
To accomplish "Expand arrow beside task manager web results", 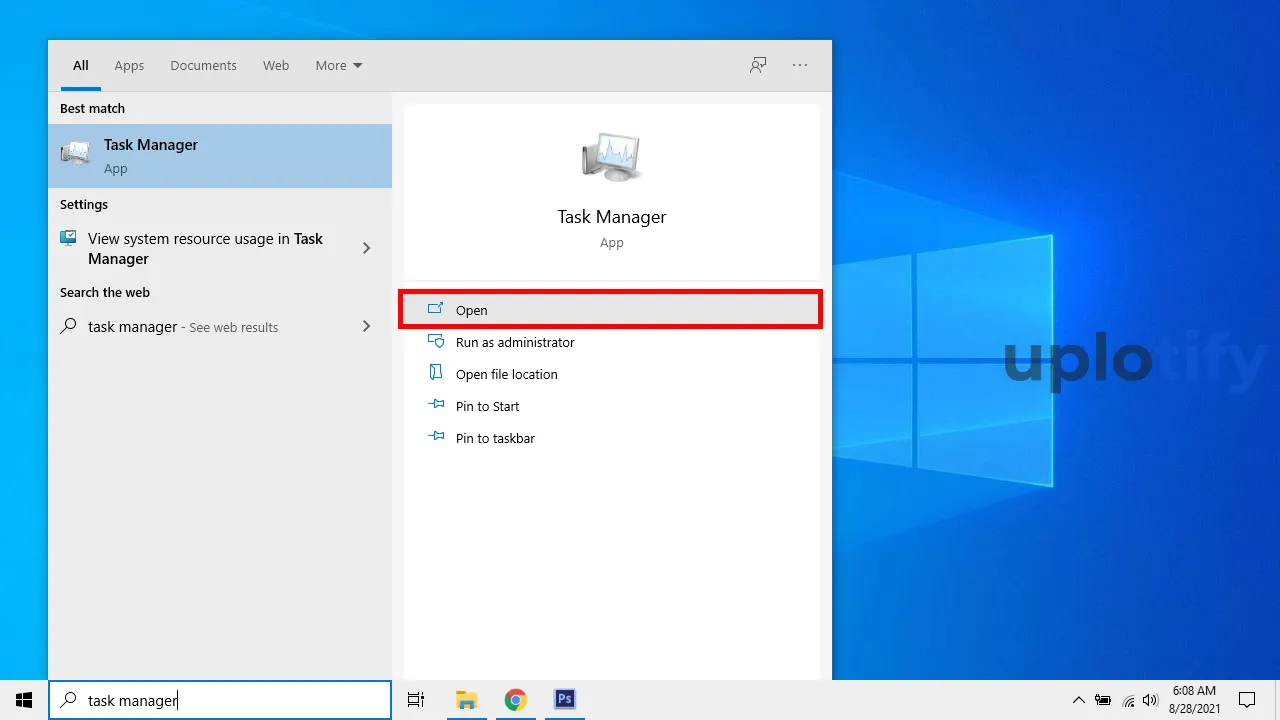I will click(366, 326).
